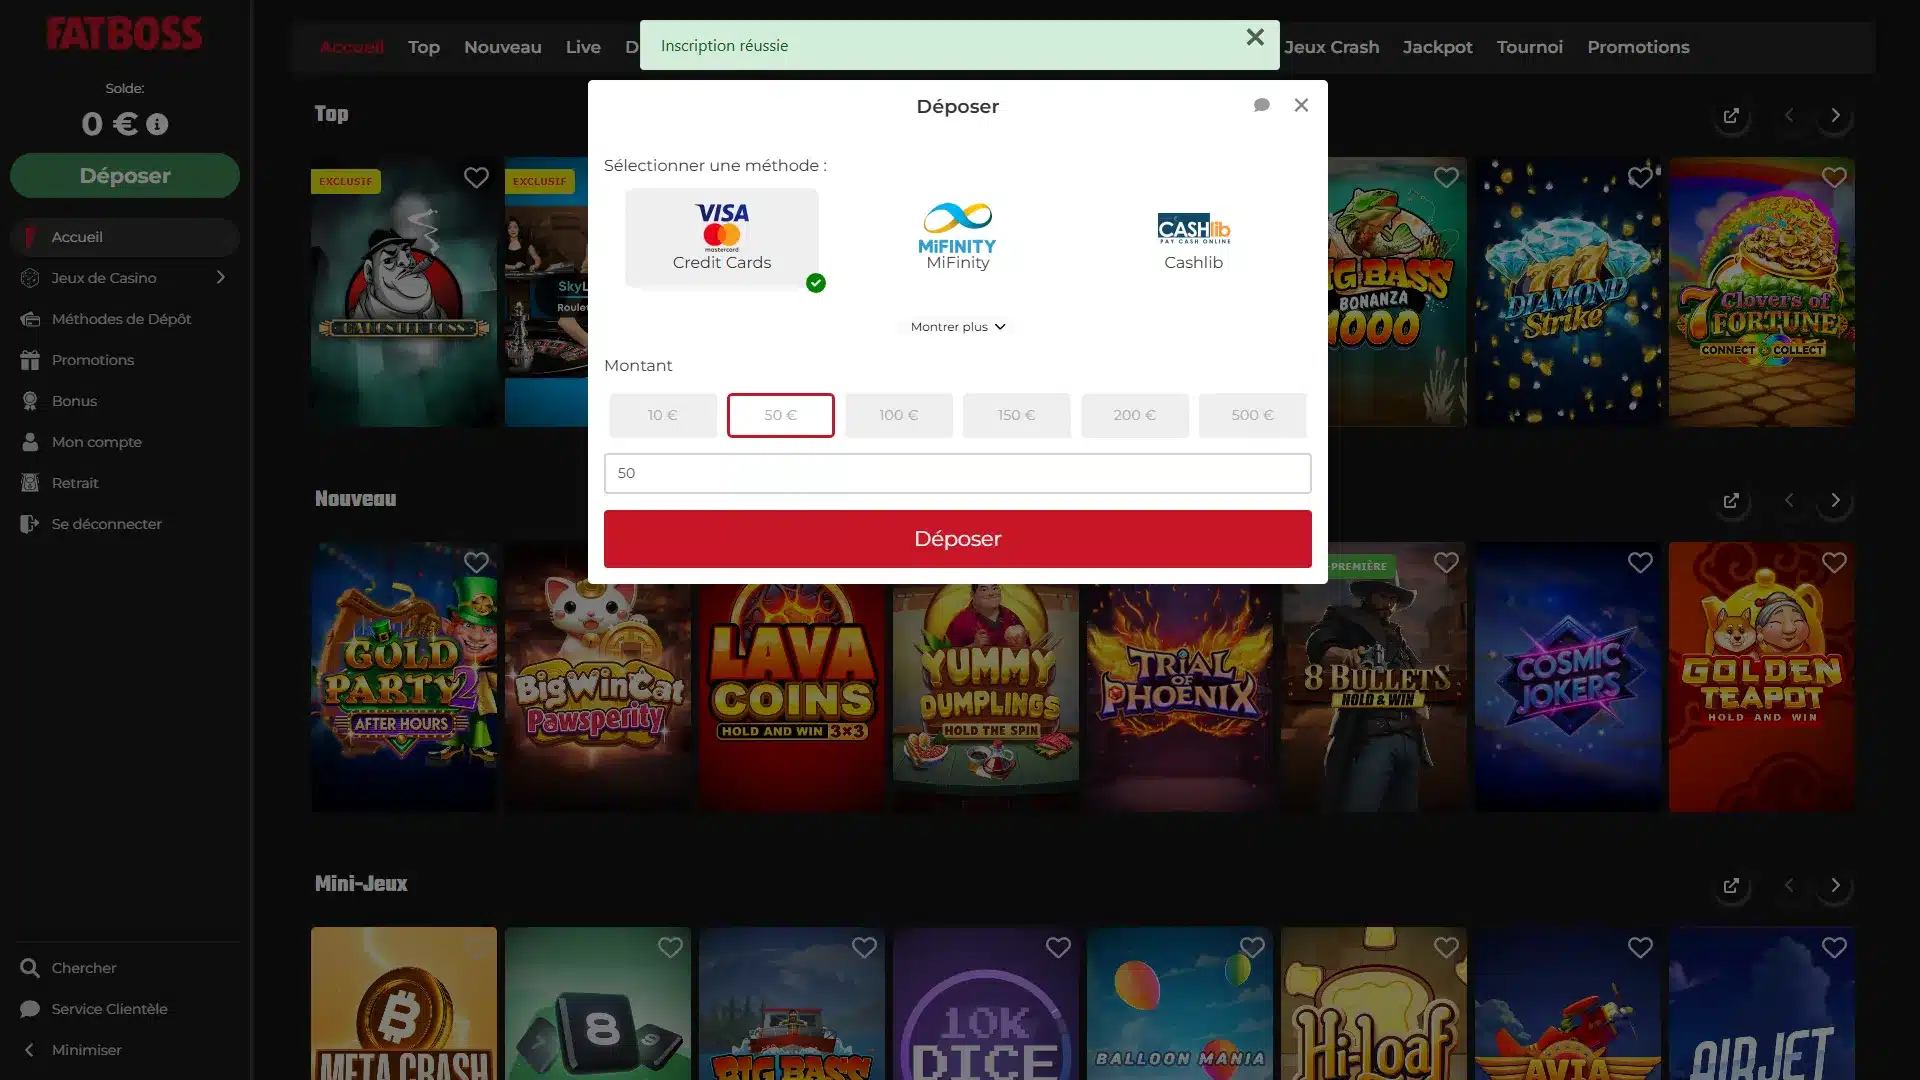Screen dimensions: 1920x1080
Task: Choose the Cashlib payment method
Action: [1192, 240]
